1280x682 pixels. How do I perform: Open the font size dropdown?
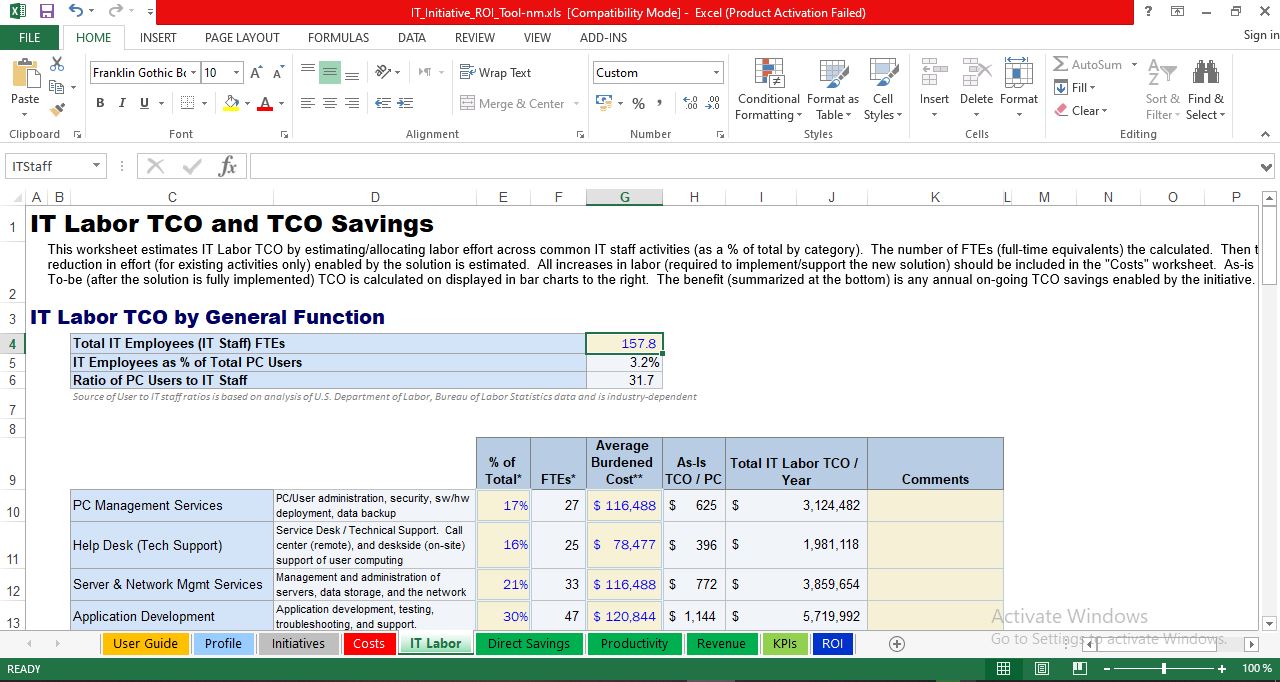[x=236, y=72]
